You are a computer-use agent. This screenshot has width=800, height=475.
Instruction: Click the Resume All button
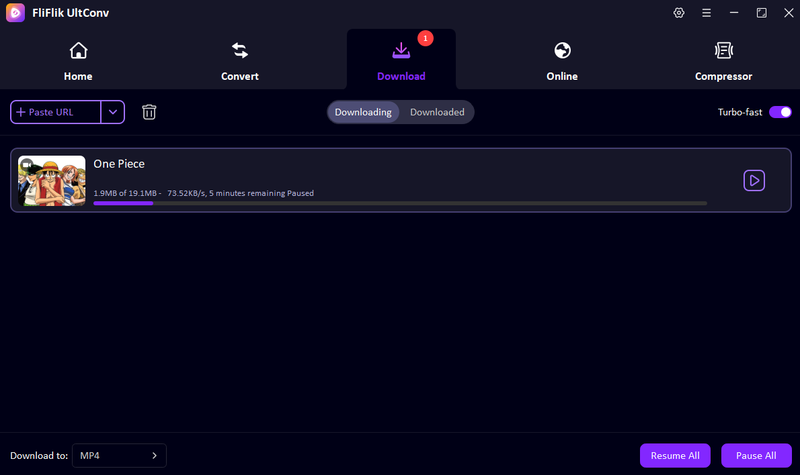coord(675,455)
